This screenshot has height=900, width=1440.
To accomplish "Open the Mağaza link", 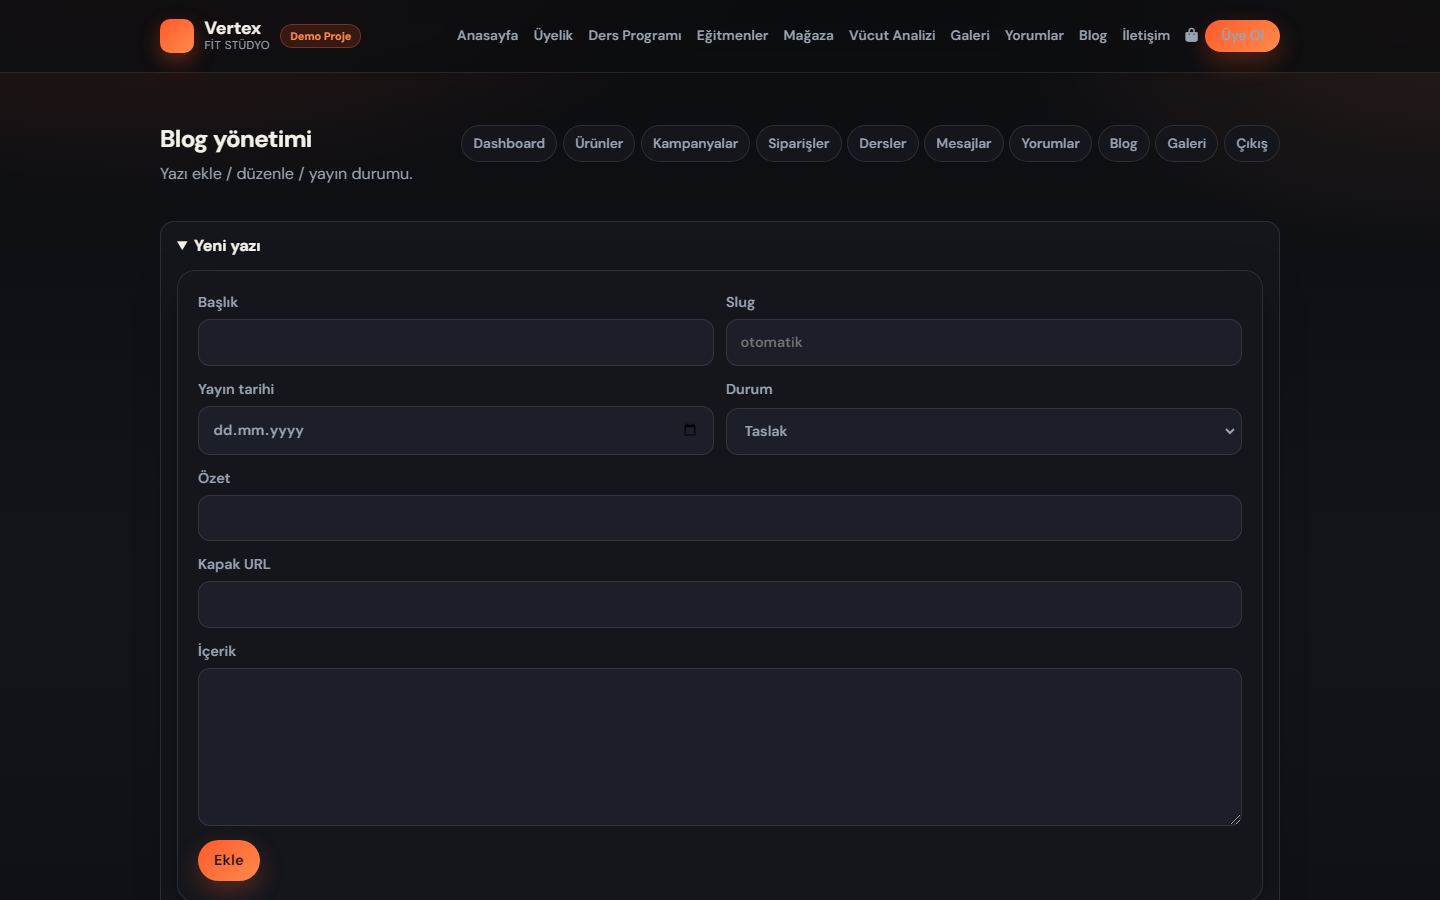I will click(808, 36).
